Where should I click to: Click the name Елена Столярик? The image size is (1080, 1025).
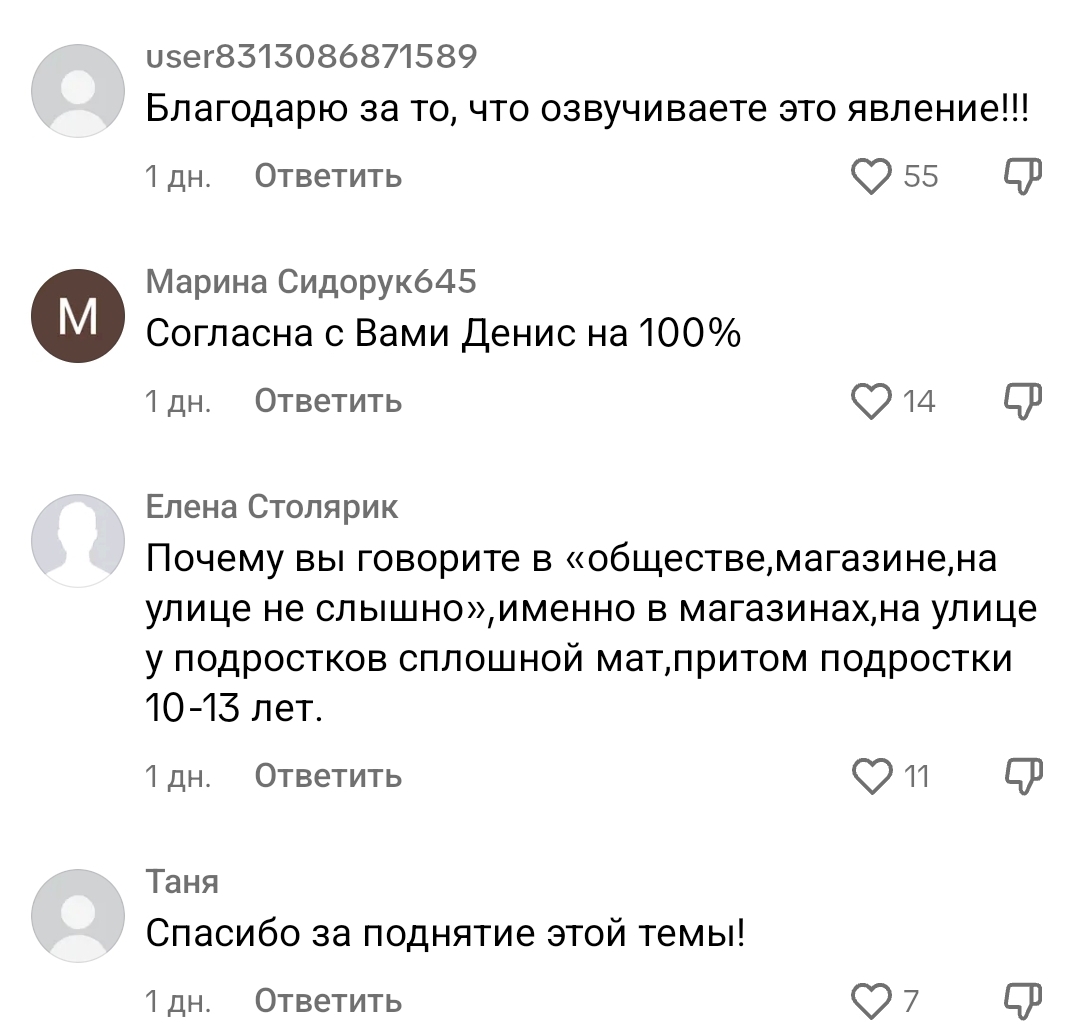coord(272,508)
